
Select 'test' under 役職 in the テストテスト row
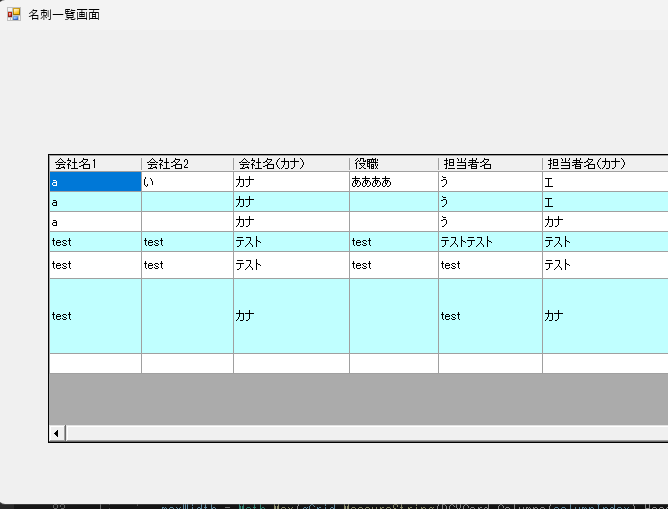click(394, 242)
